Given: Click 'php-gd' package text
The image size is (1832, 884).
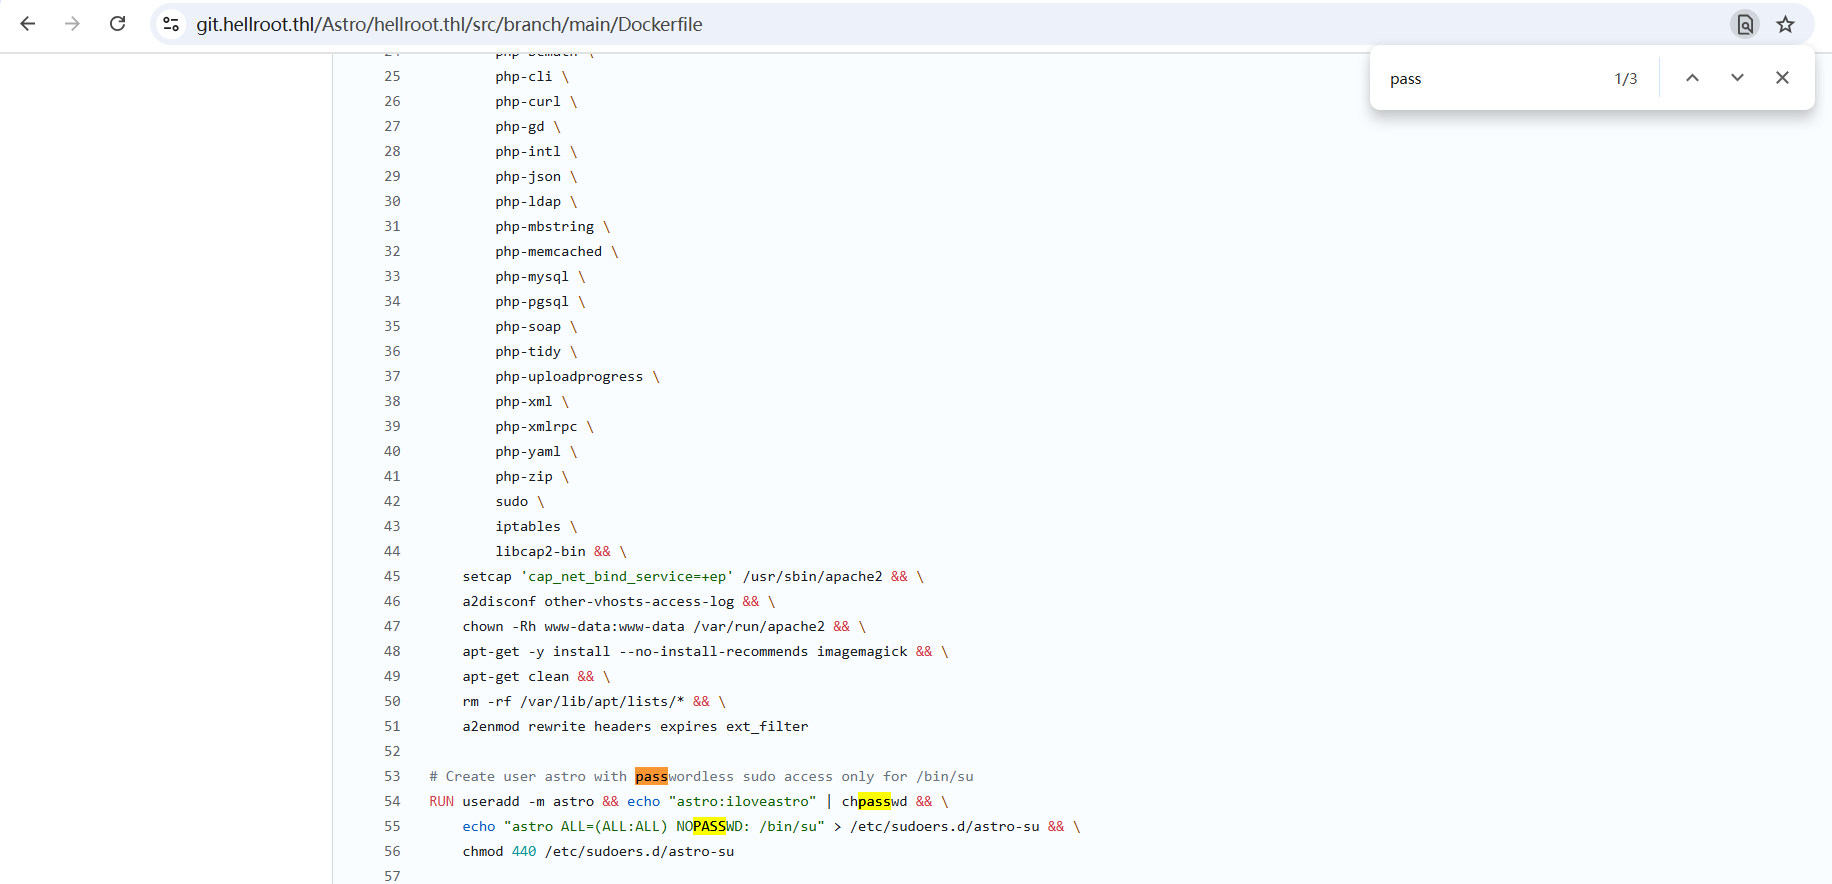Looking at the screenshot, I should [520, 126].
